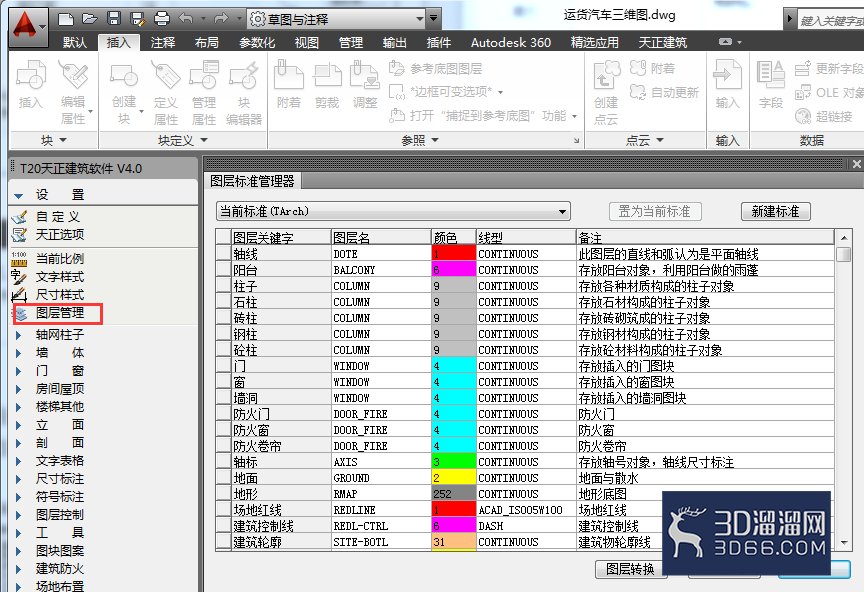Screen dimensions: 864x592
Task: Print the drawing using the printer icon
Action: 161,19
